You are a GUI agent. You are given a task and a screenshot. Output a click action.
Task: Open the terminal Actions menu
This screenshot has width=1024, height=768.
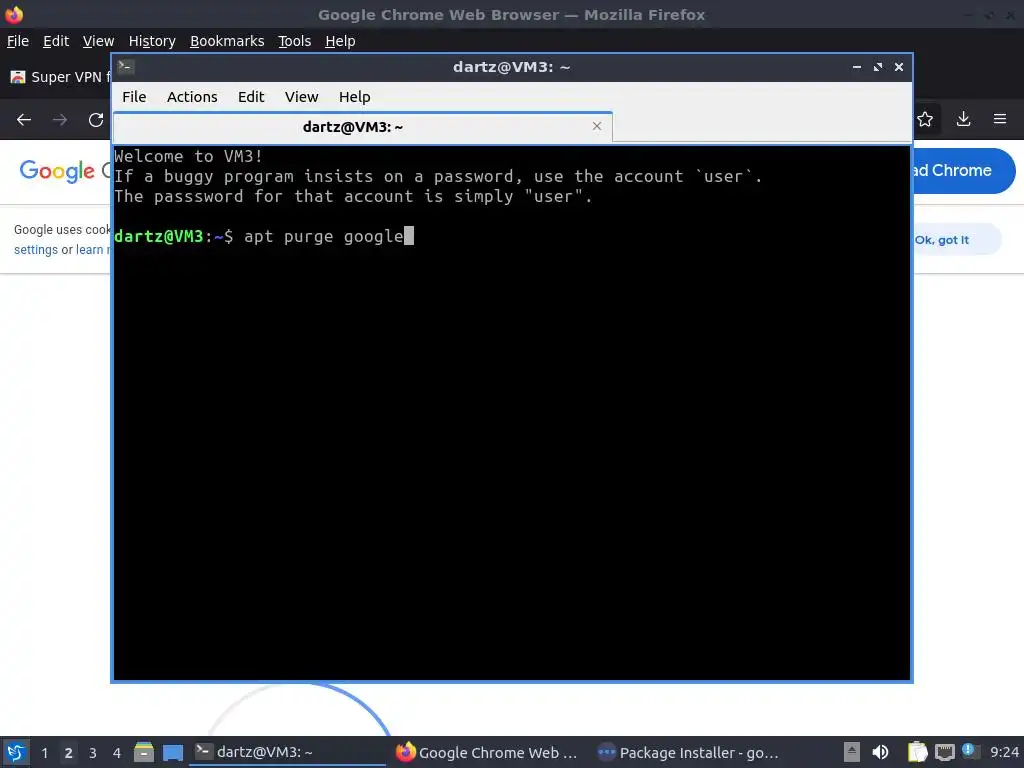[x=192, y=97]
